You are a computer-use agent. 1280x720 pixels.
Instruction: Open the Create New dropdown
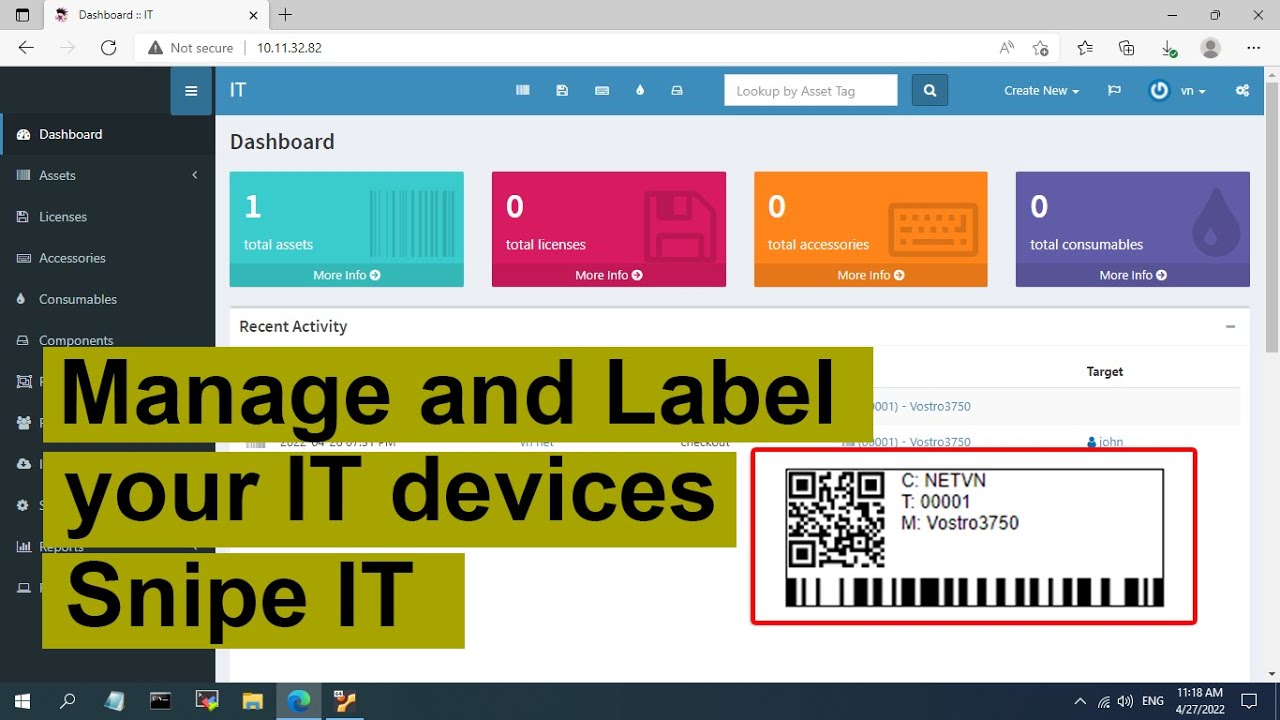click(1041, 90)
